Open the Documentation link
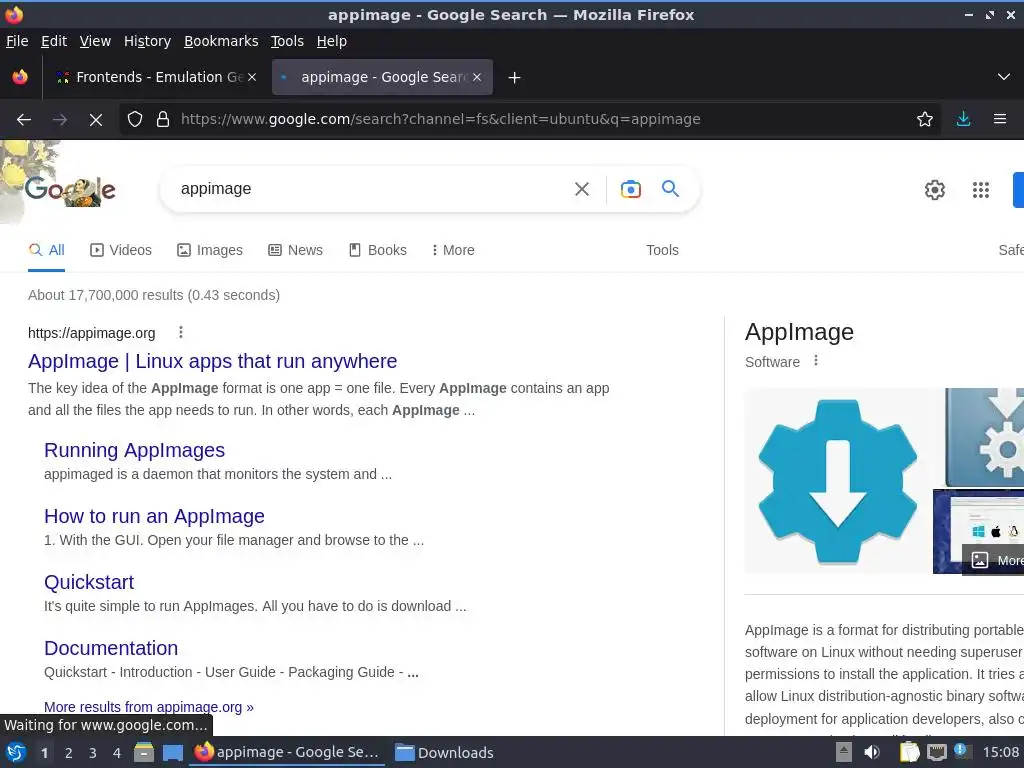The width and height of the screenshot is (1024, 768). click(x=111, y=648)
